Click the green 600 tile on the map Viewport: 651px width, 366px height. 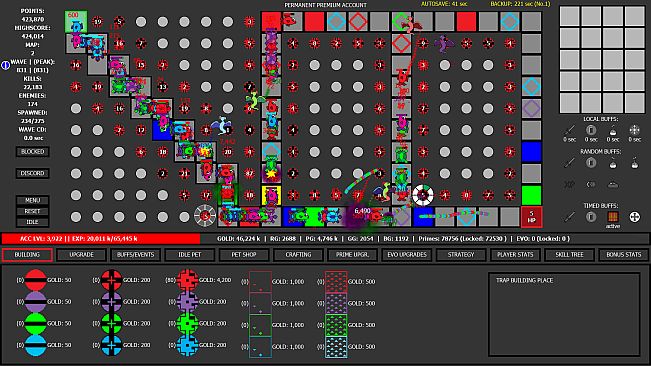76,22
